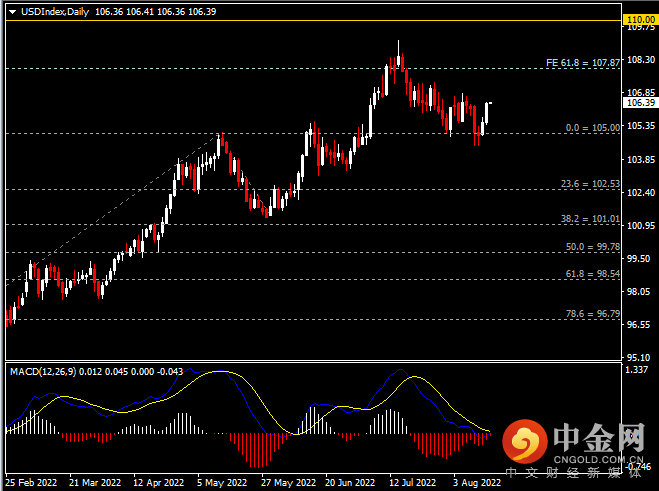The height and width of the screenshot is (491, 659).
Task: Click the 105.35 price axis label
Action: 641,126
